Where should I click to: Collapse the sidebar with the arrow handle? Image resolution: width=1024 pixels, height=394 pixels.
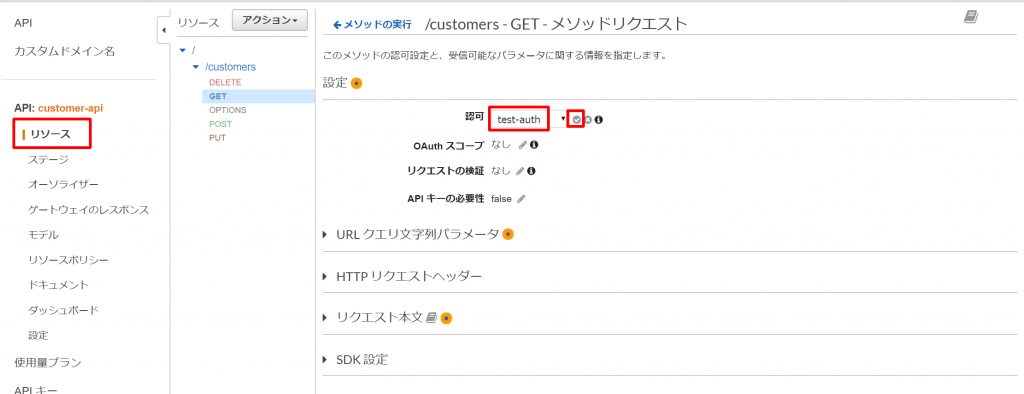(x=163, y=30)
